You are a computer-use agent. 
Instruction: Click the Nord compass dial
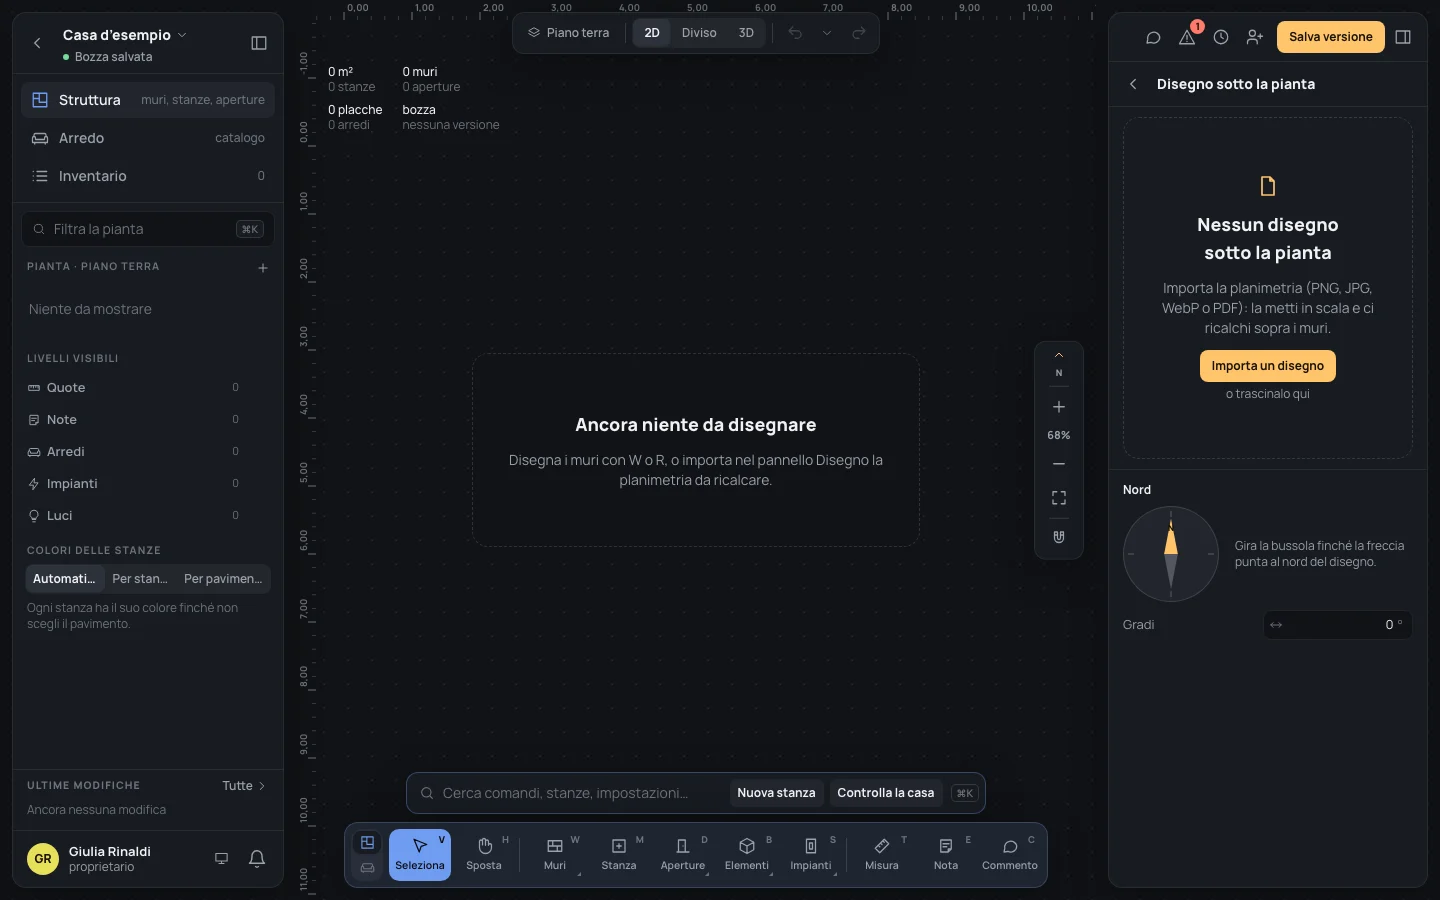point(1171,554)
